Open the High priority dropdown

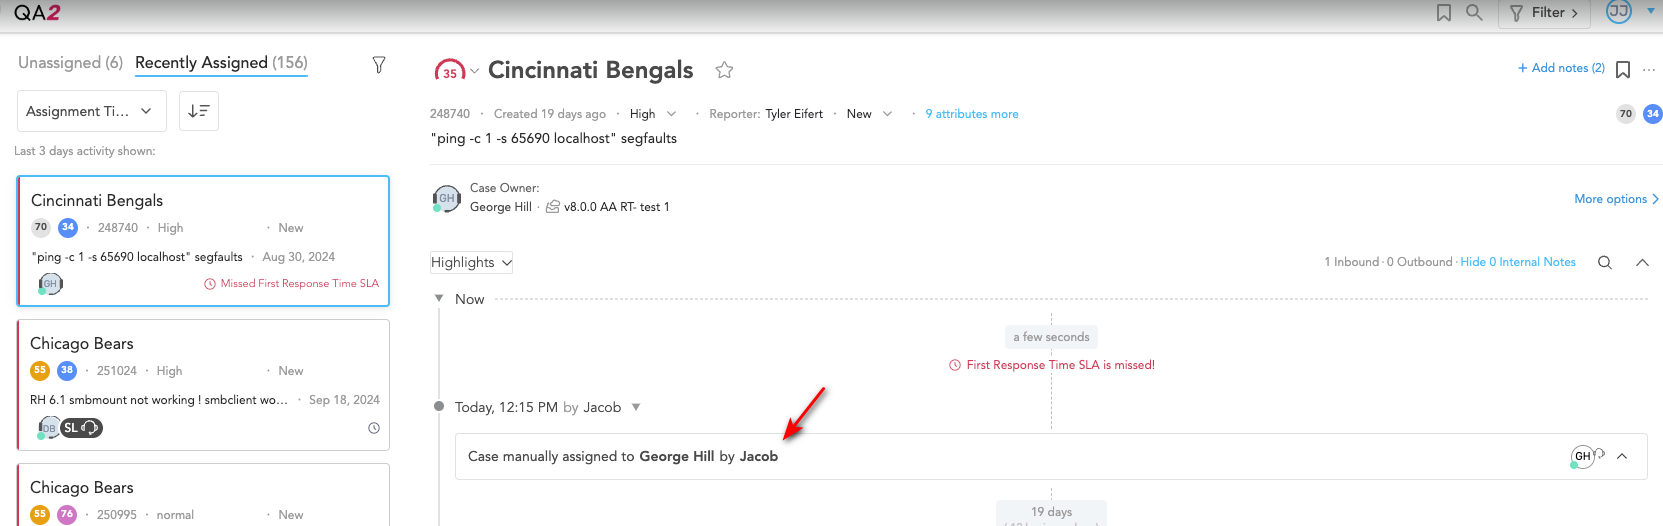[653, 114]
